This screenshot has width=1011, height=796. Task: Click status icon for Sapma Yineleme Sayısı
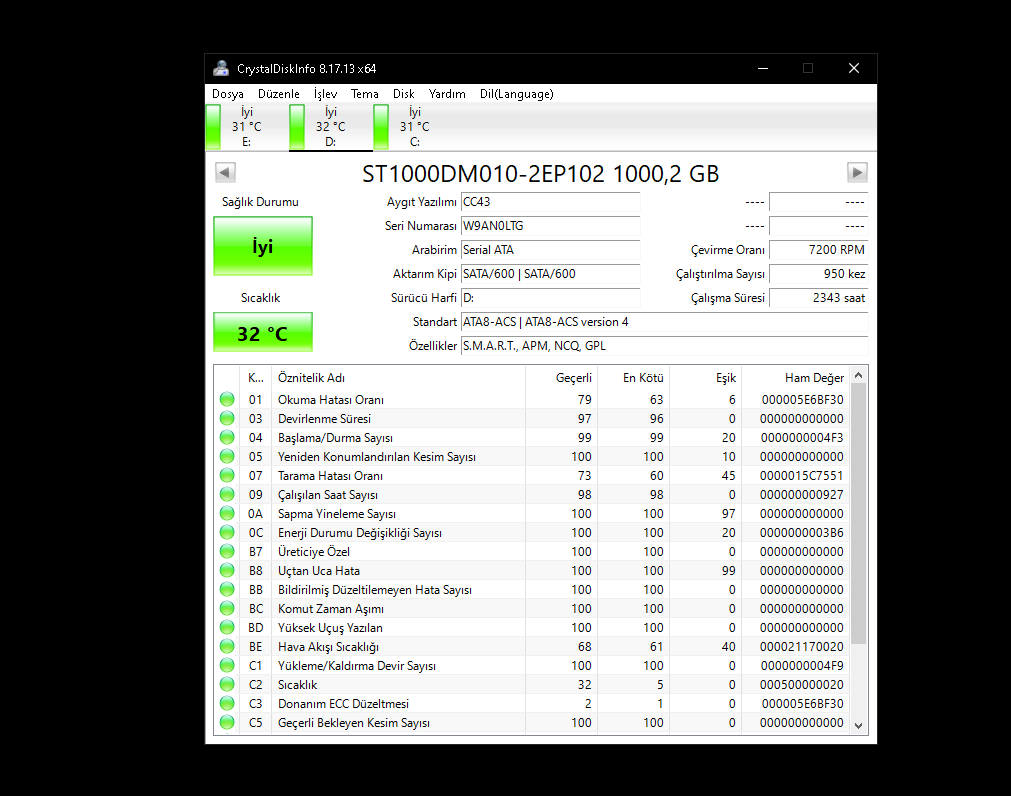227,514
